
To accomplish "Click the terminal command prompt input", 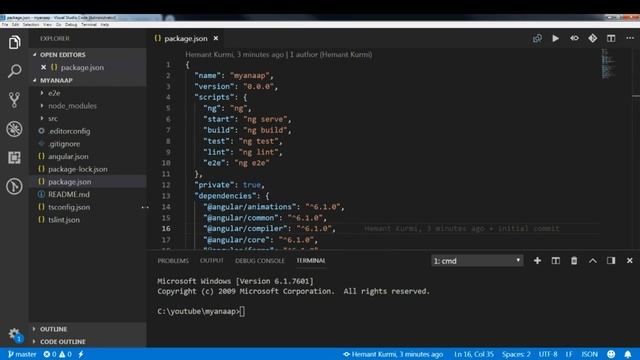I will click(242, 311).
